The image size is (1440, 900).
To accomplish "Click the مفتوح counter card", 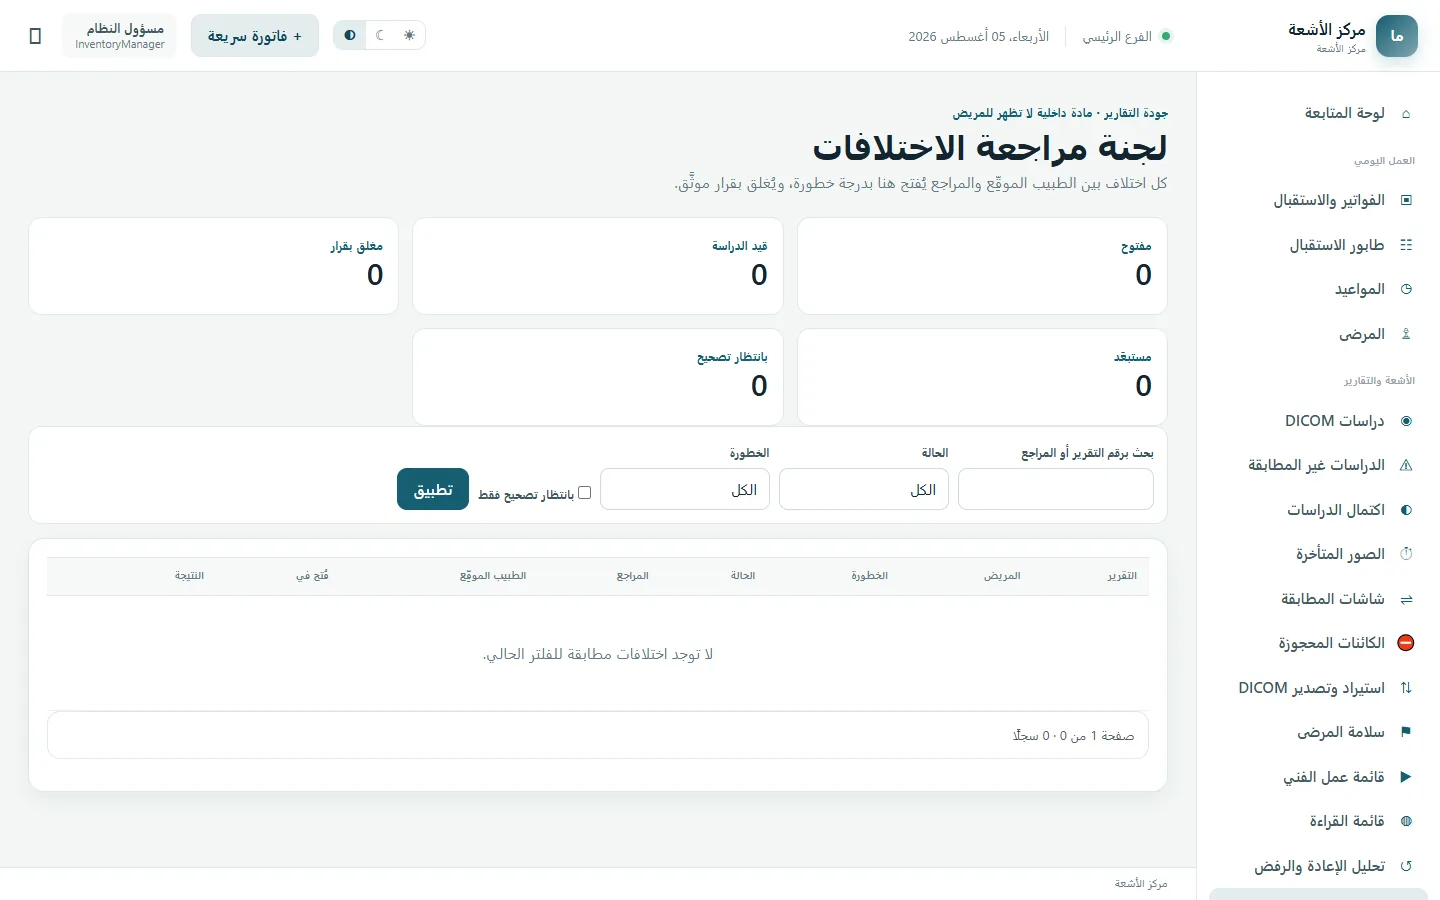I will [982, 266].
